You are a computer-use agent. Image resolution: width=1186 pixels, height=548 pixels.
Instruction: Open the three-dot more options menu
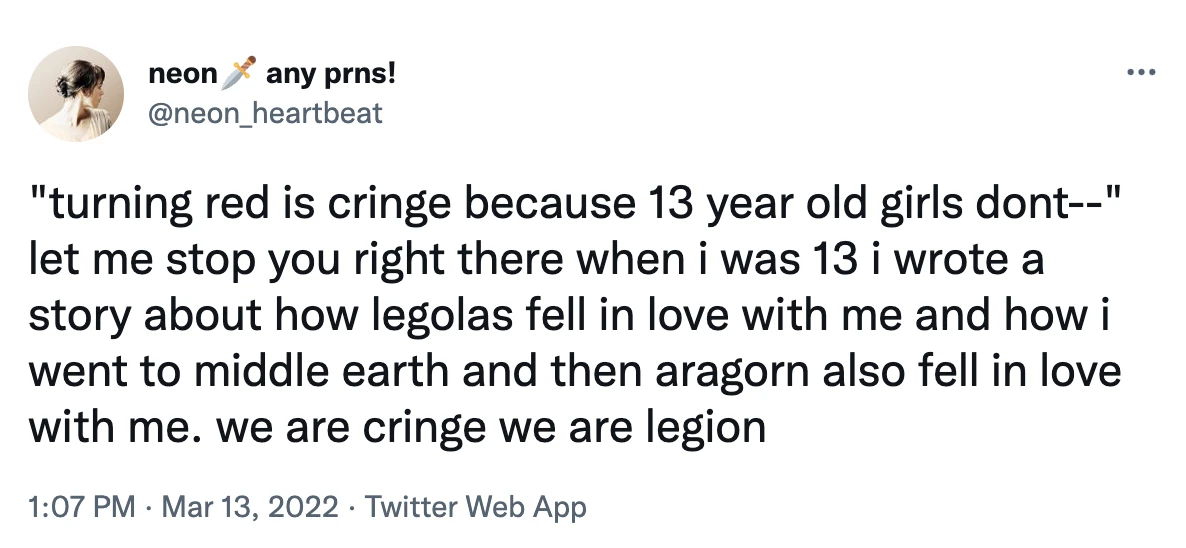tap(1140, 73)
